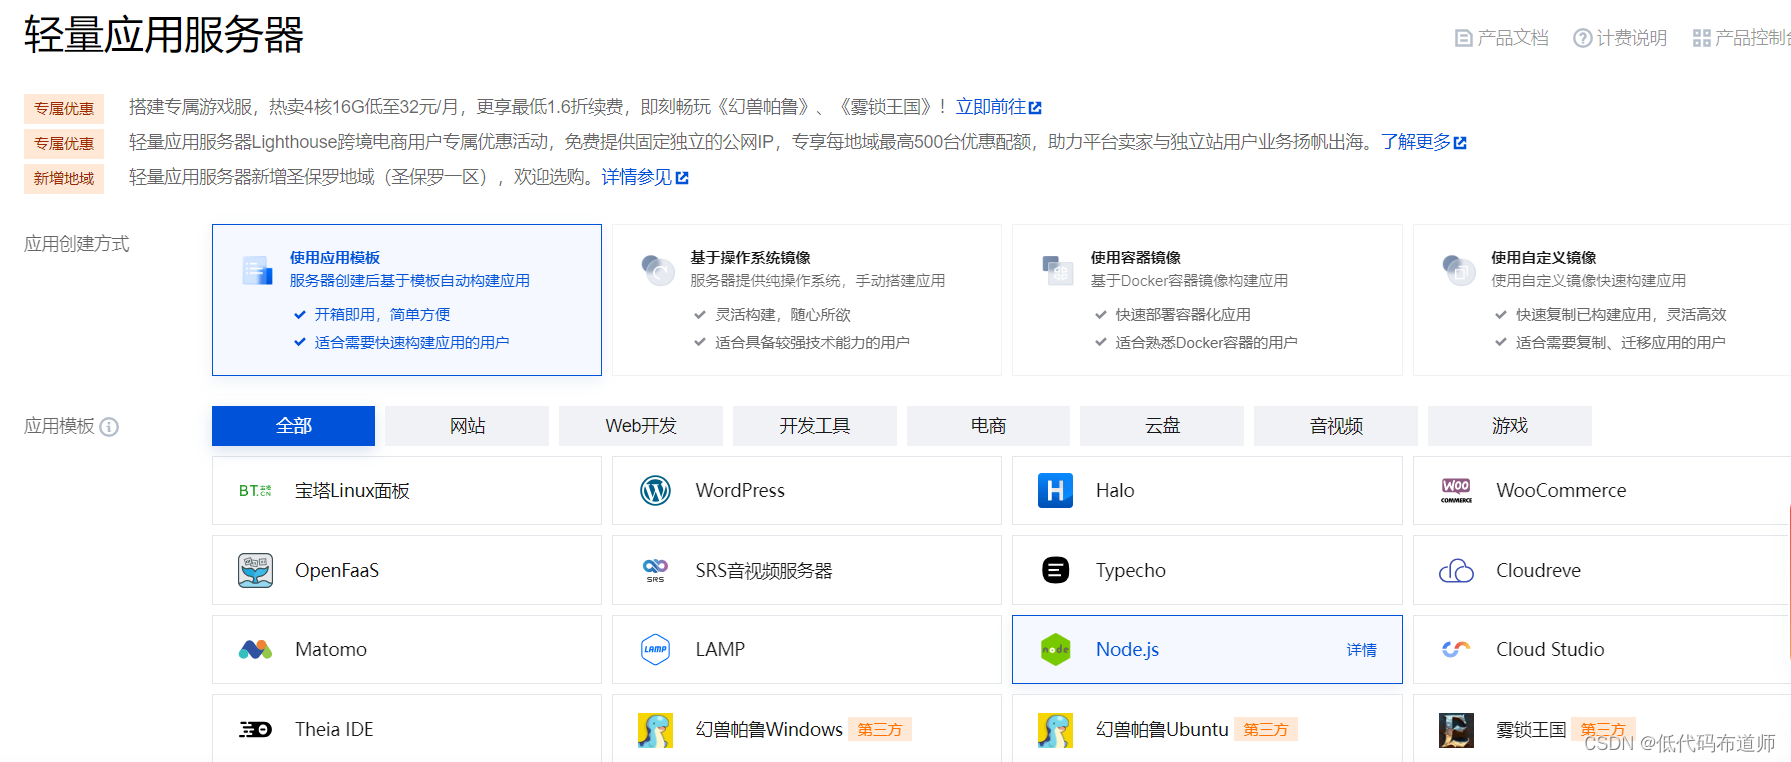Switch to the 音视频 tab

(x=1336, y=426)
